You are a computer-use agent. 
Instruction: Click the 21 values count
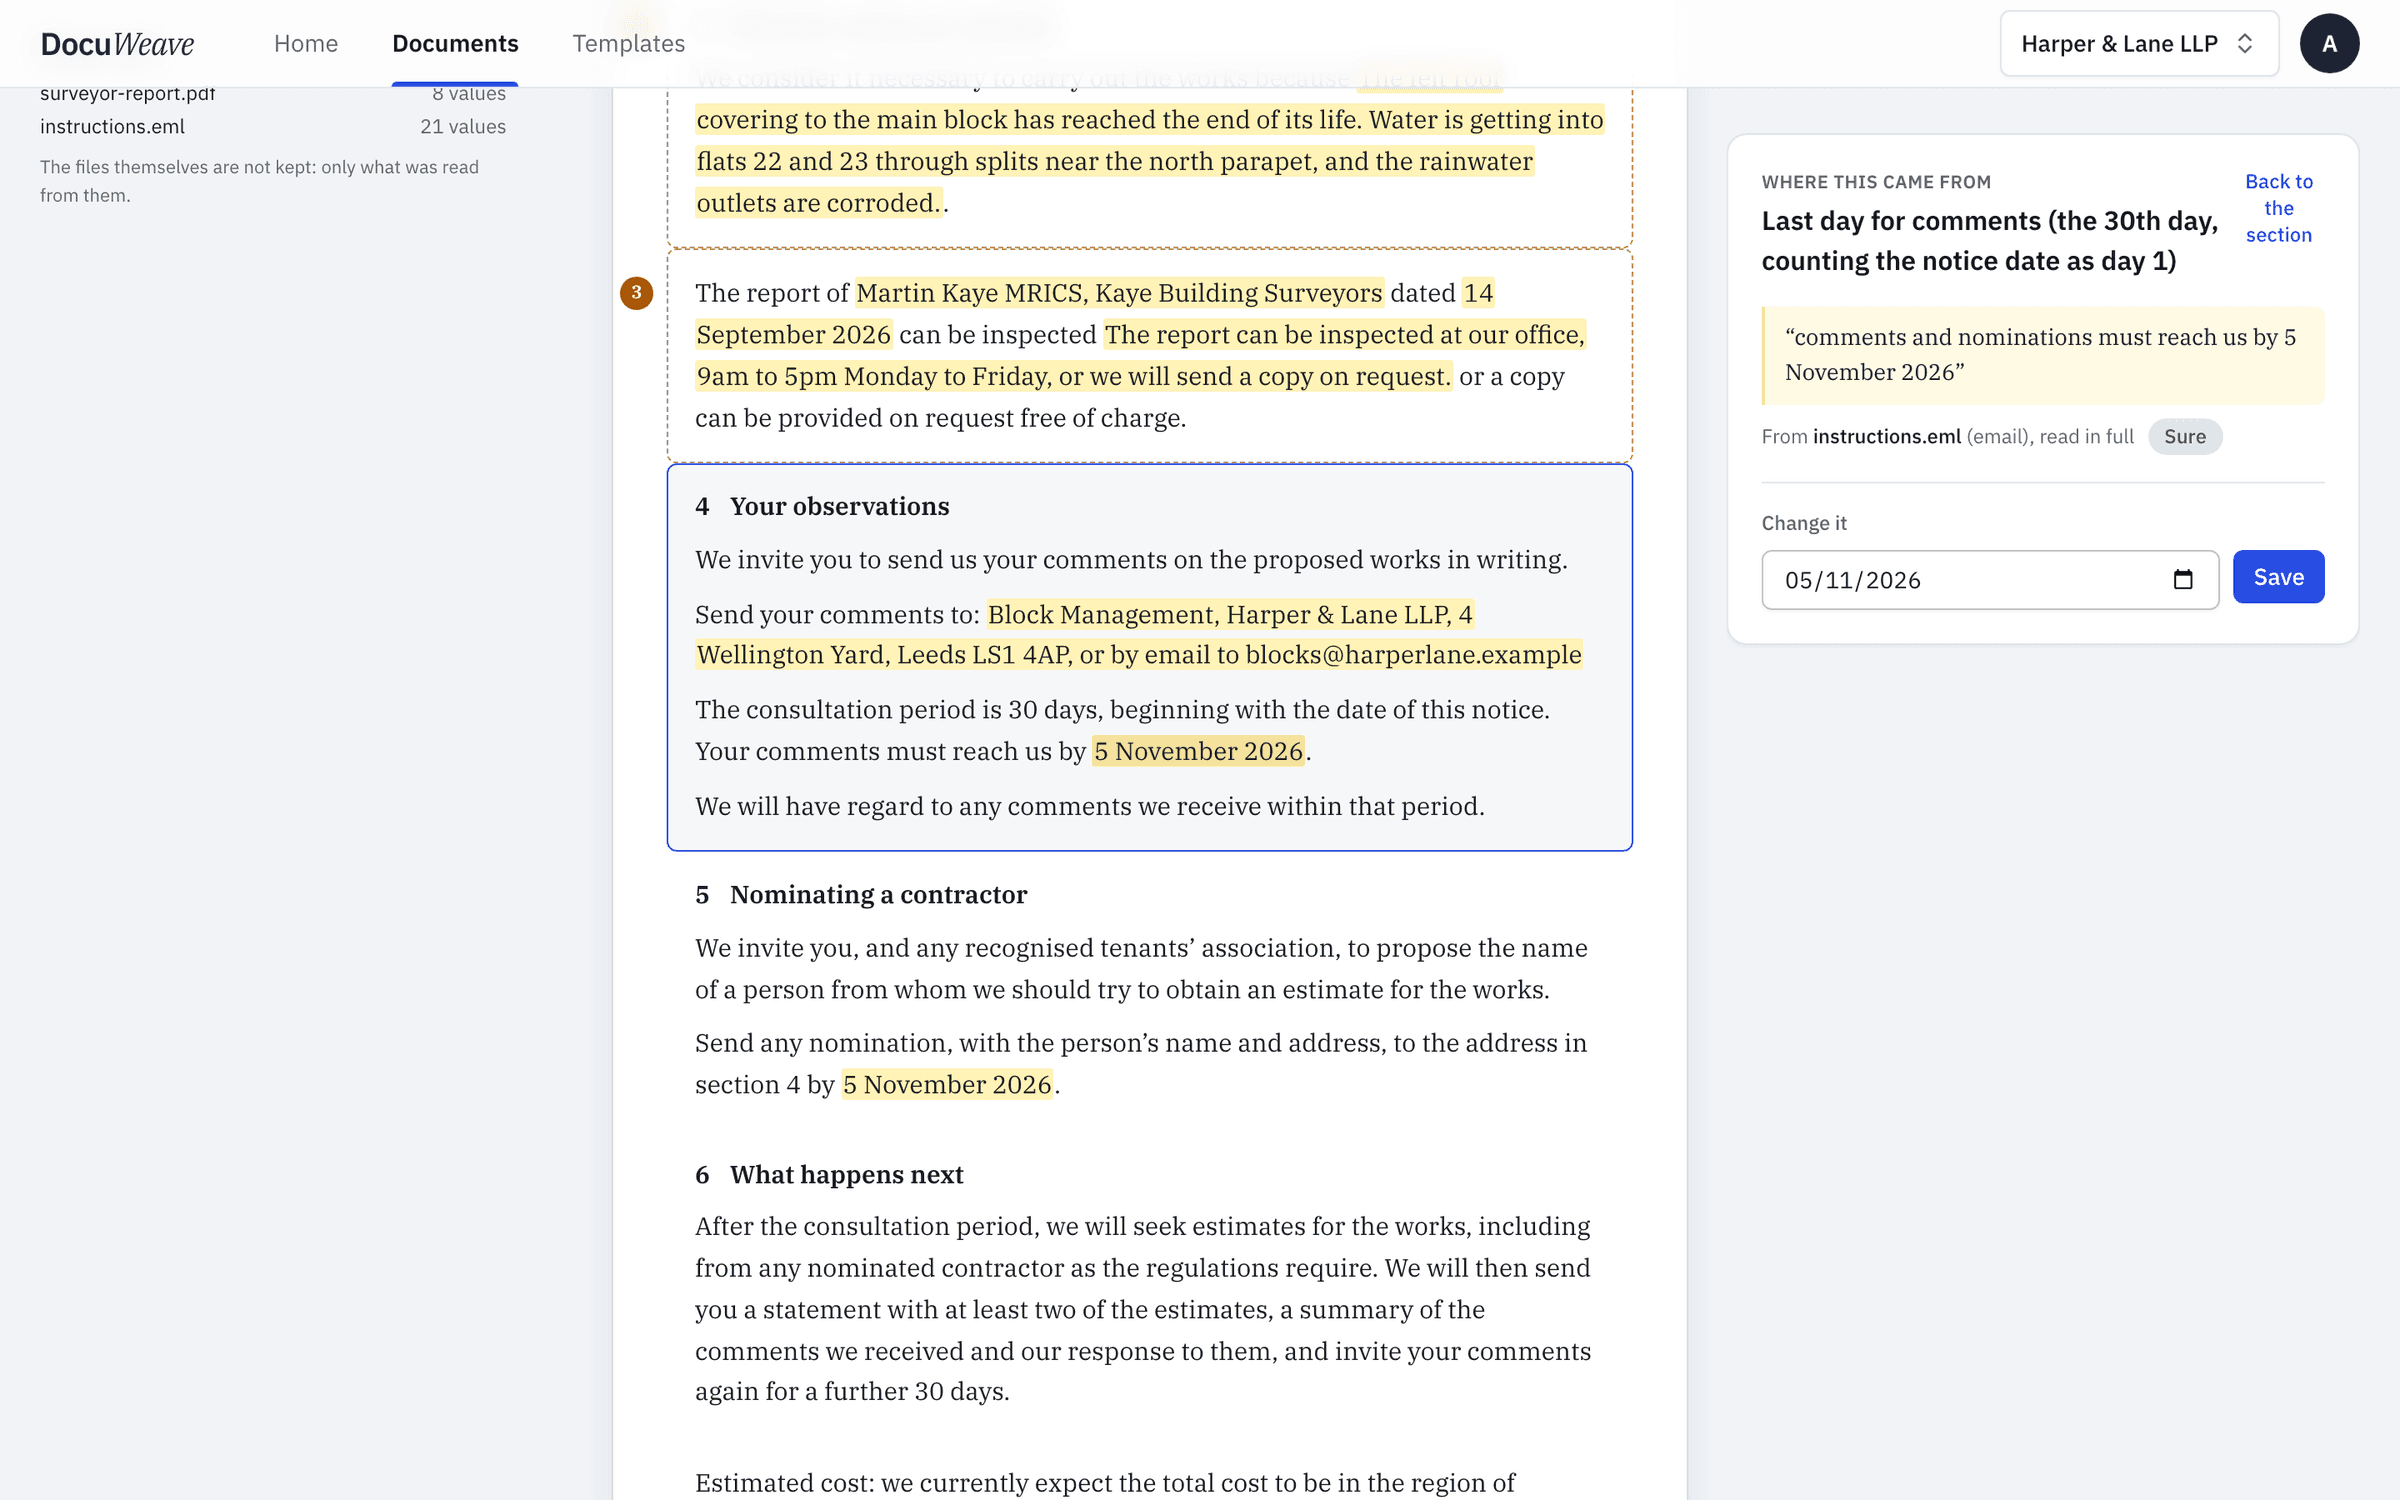click(x=462, y=126)
